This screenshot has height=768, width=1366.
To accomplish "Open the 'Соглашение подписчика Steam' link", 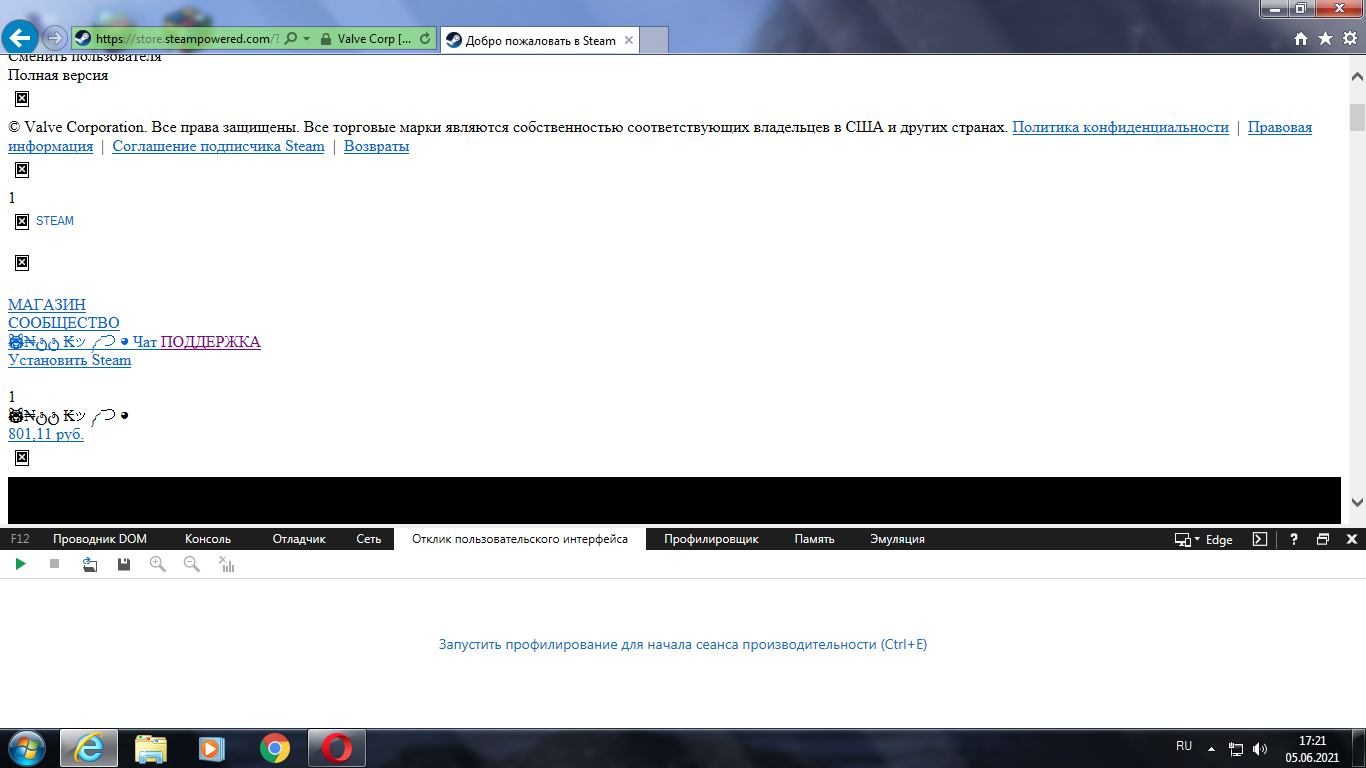I will [x=218, y=146].
